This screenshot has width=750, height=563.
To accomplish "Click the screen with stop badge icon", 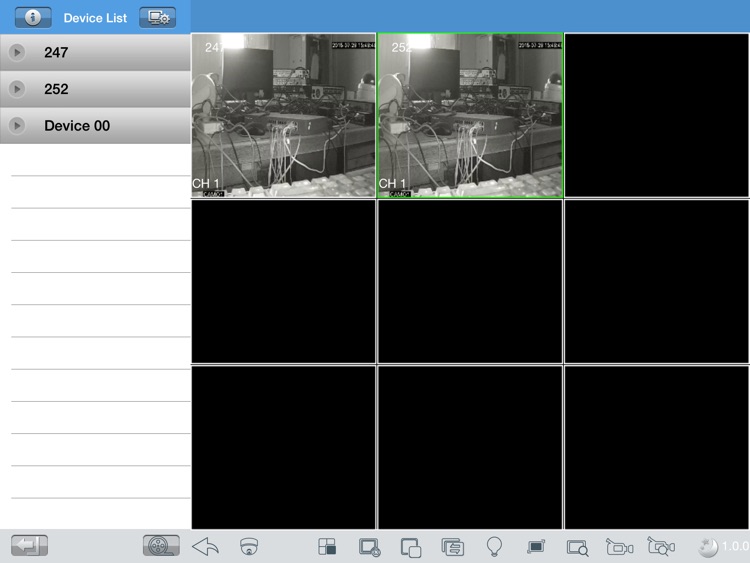I will [369, 547].
